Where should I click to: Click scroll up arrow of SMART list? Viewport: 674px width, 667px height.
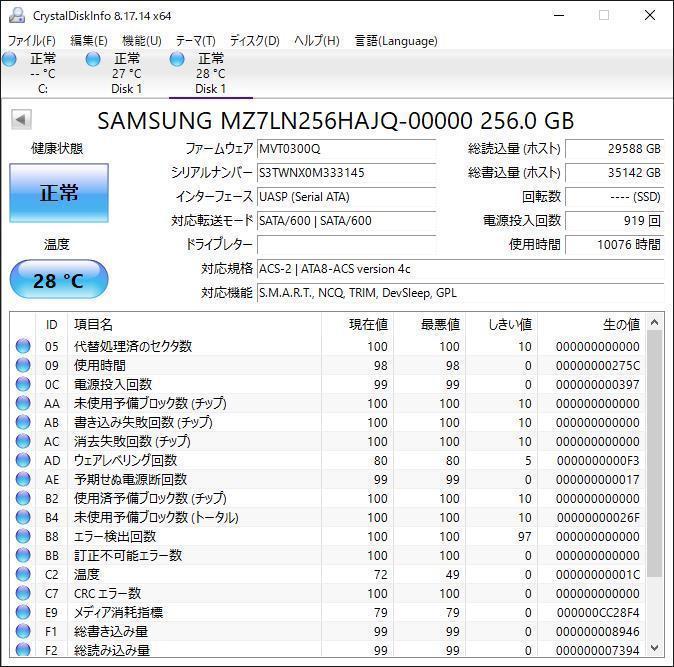(x=654, y=322)
